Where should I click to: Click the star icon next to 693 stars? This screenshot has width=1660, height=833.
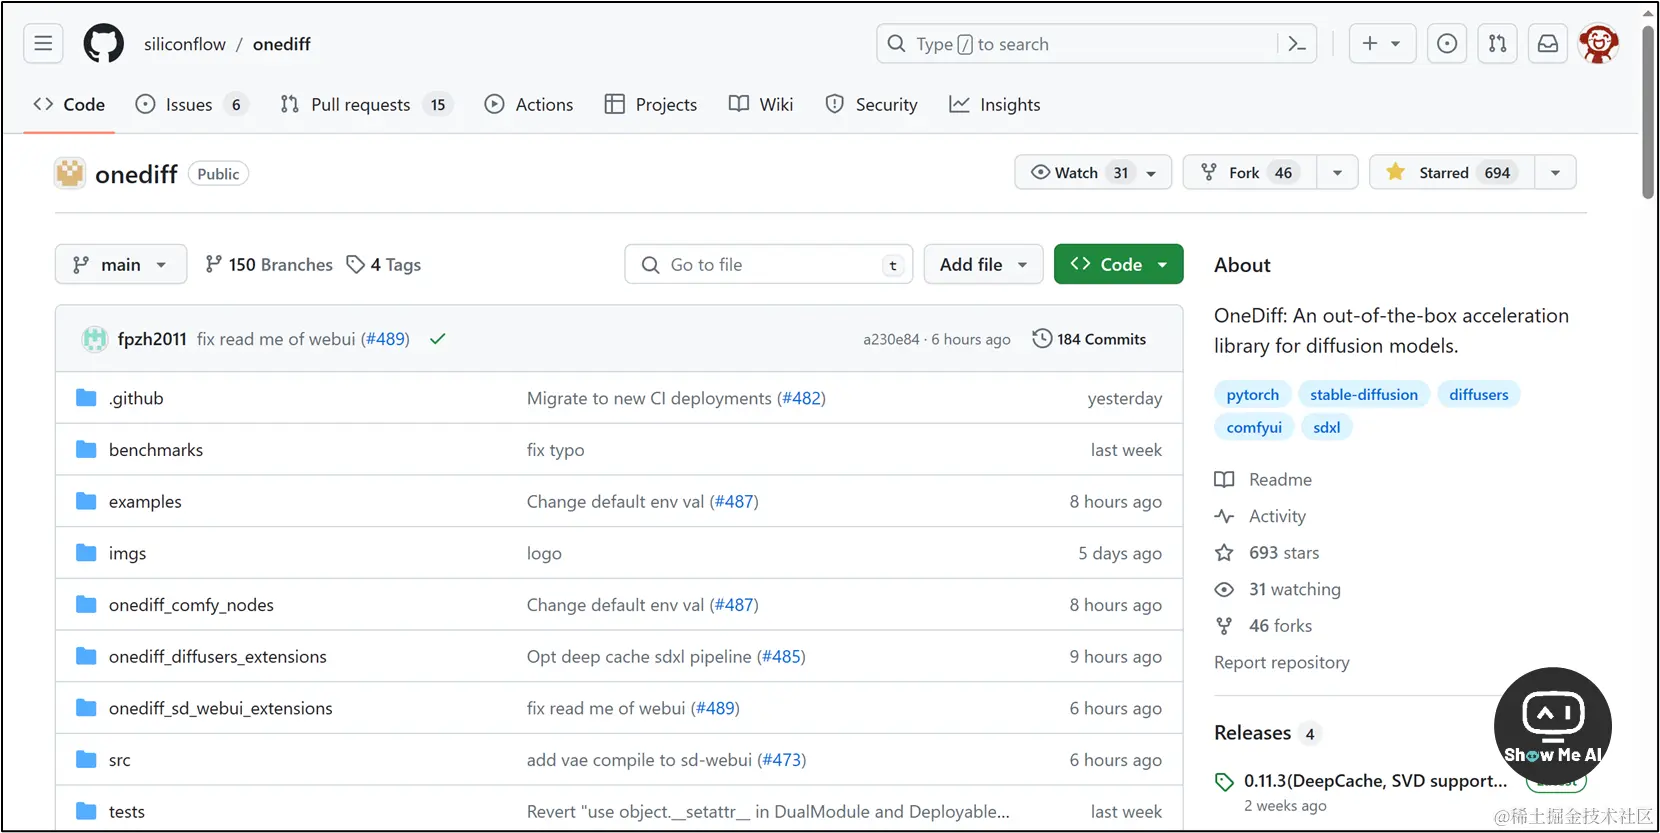click(x=1224, y=553)
